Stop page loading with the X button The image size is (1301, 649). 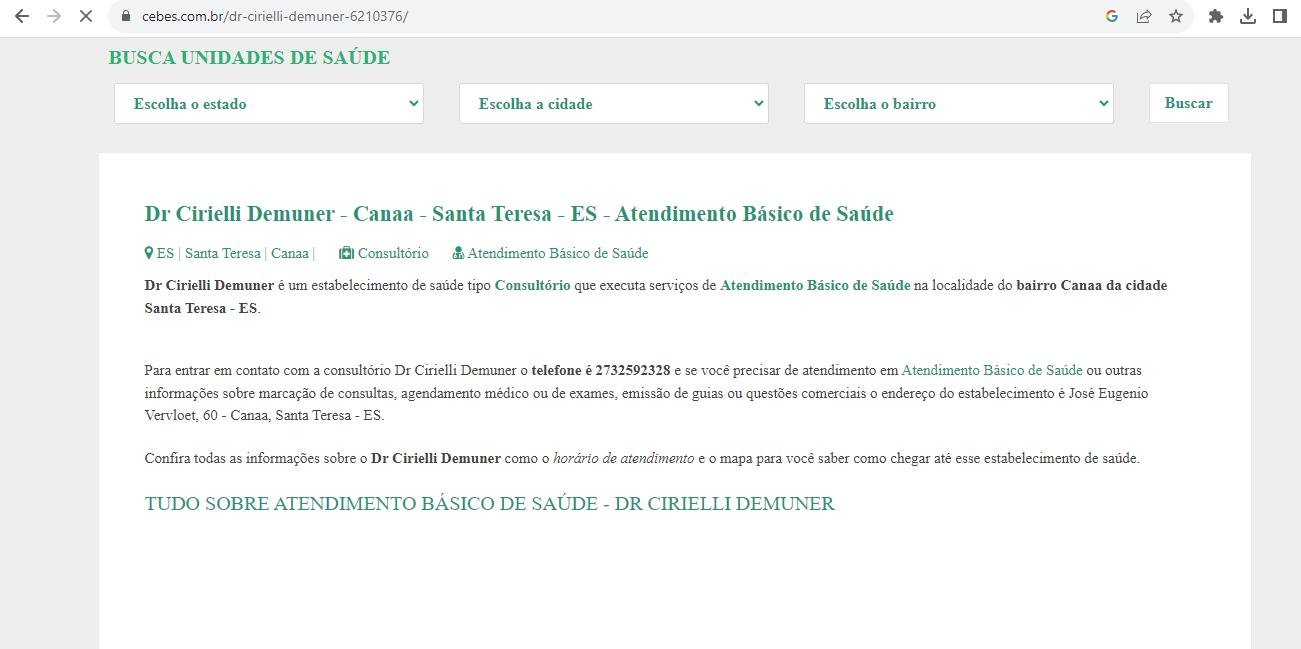click(86, 16)
